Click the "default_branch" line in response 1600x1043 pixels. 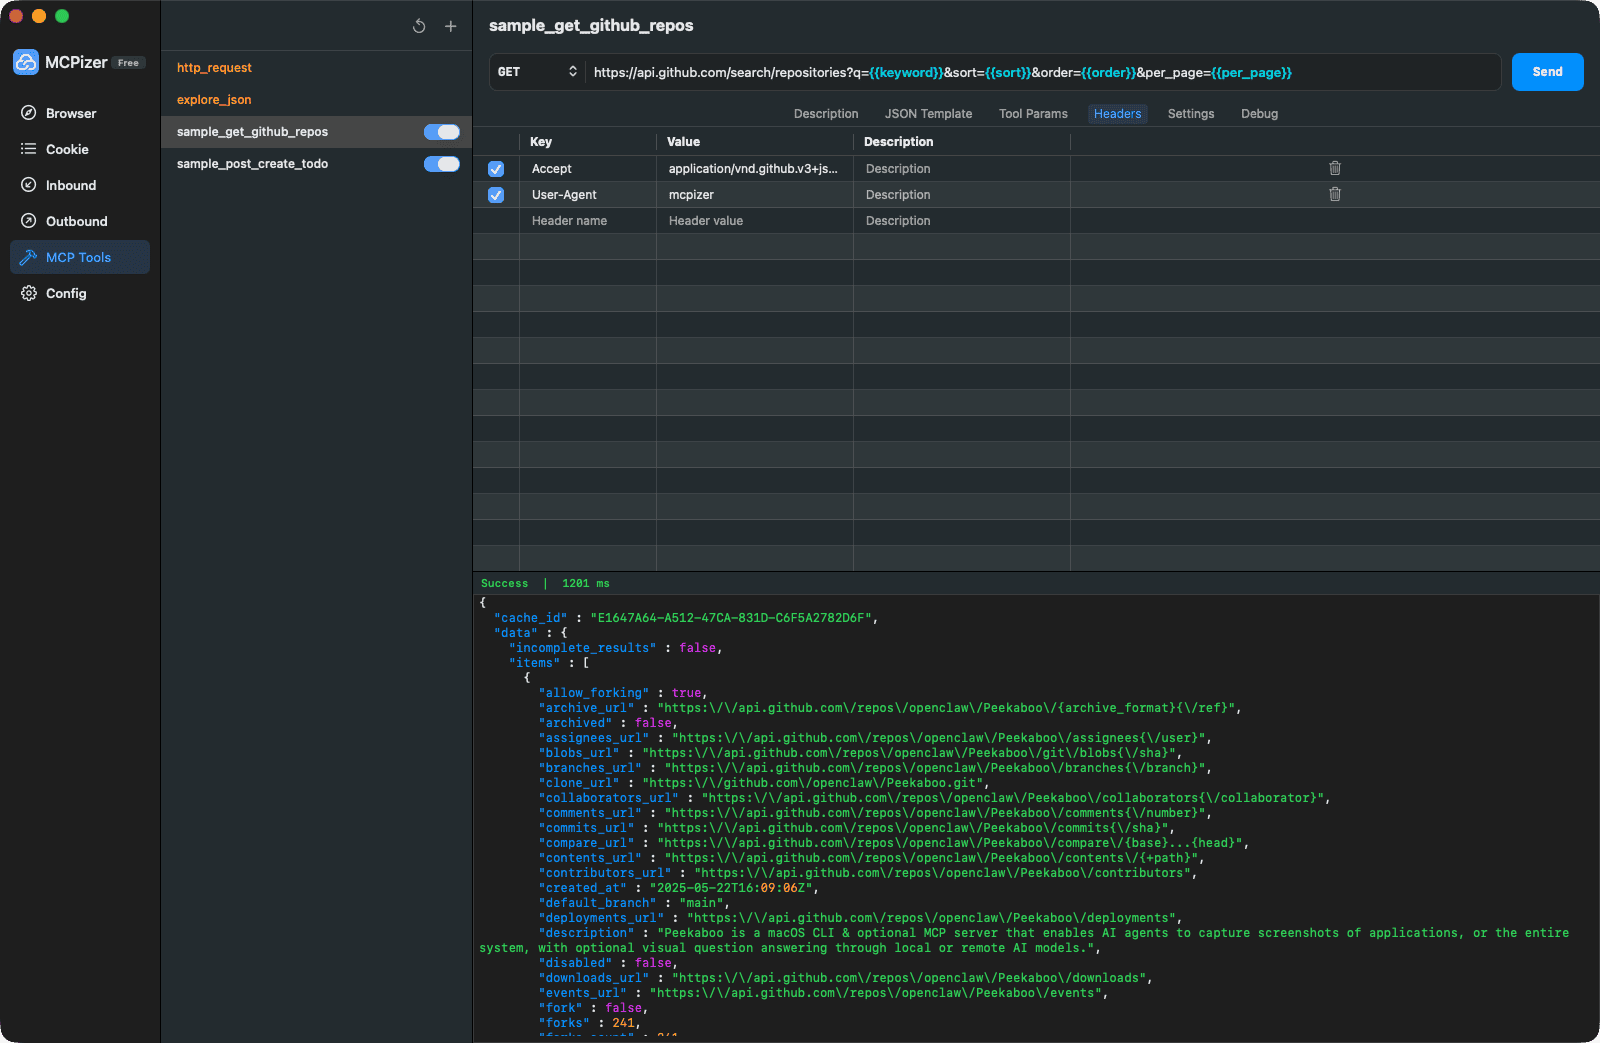click(634, 903)
